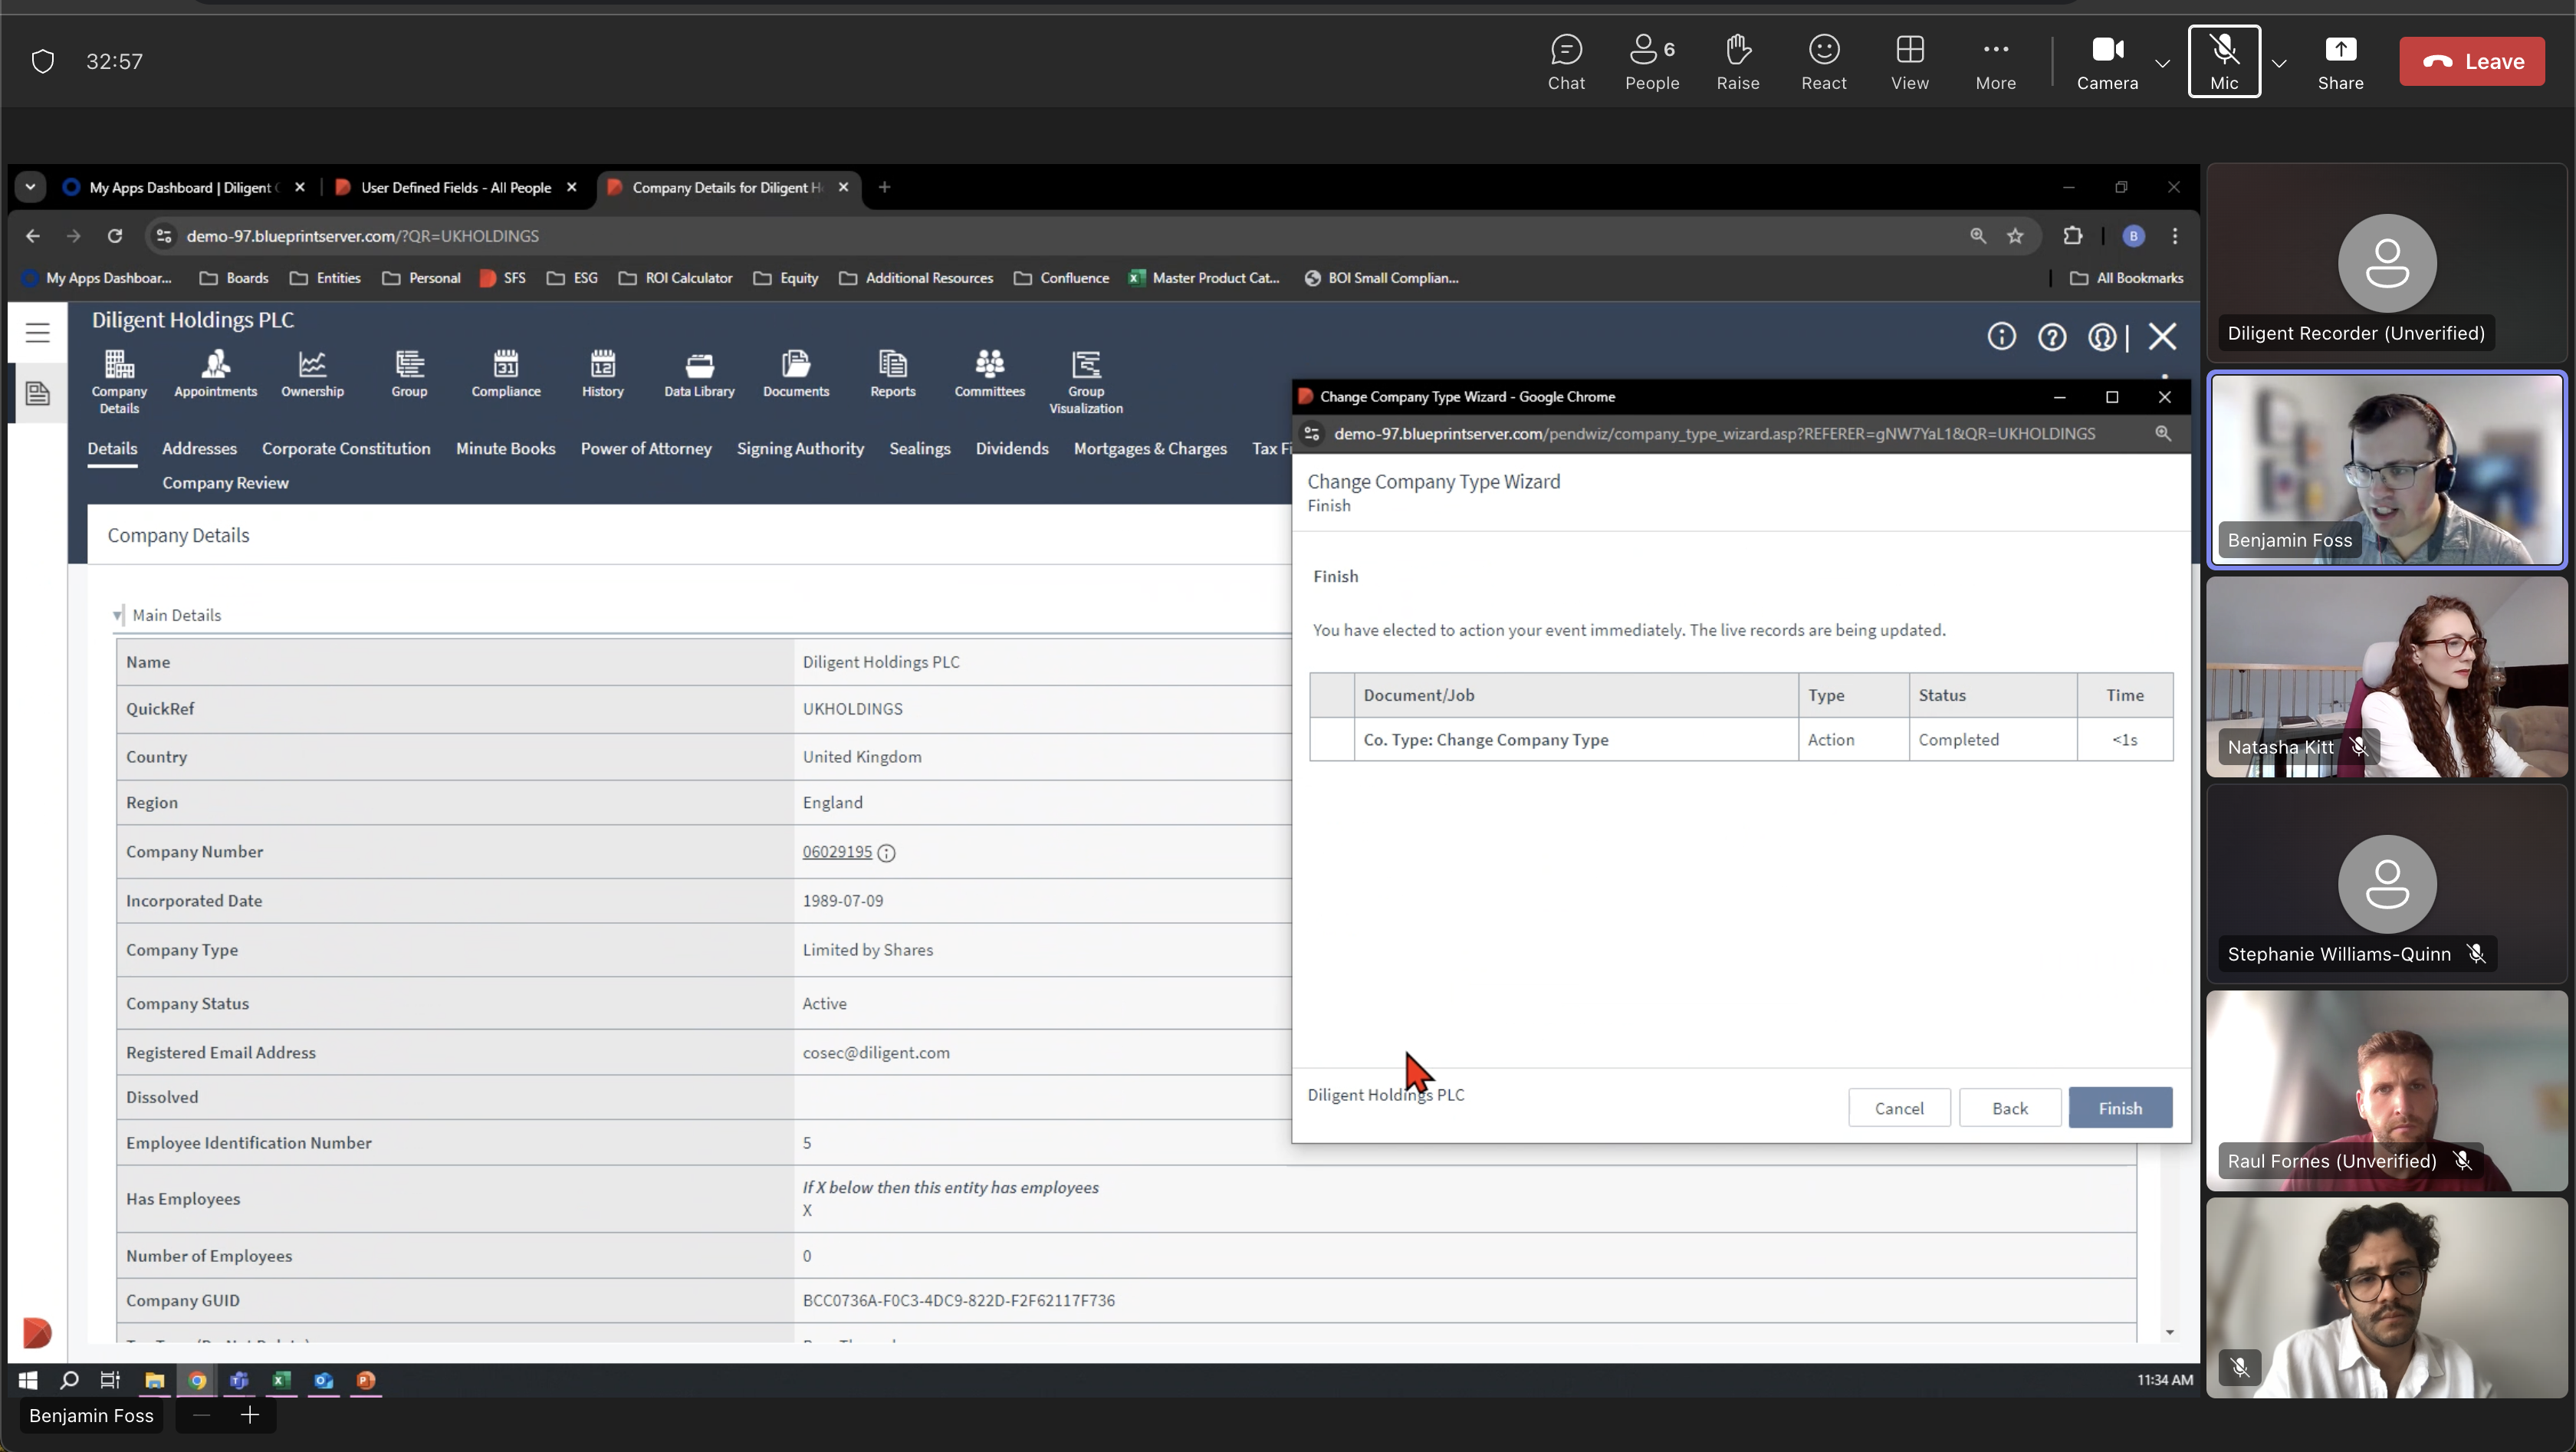Open the Windows Start menu
Screen dimensions: 2576x1452
[x=28, y=1381]
